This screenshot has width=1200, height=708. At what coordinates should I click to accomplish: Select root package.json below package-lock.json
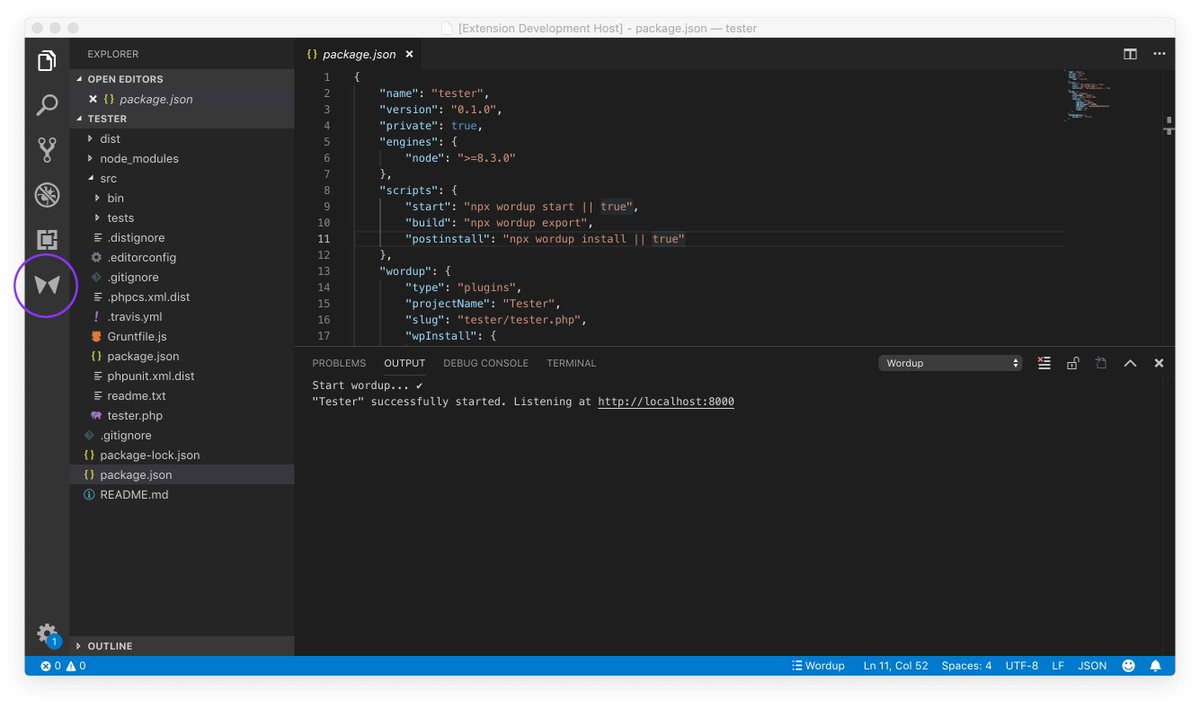pos(136,475)
